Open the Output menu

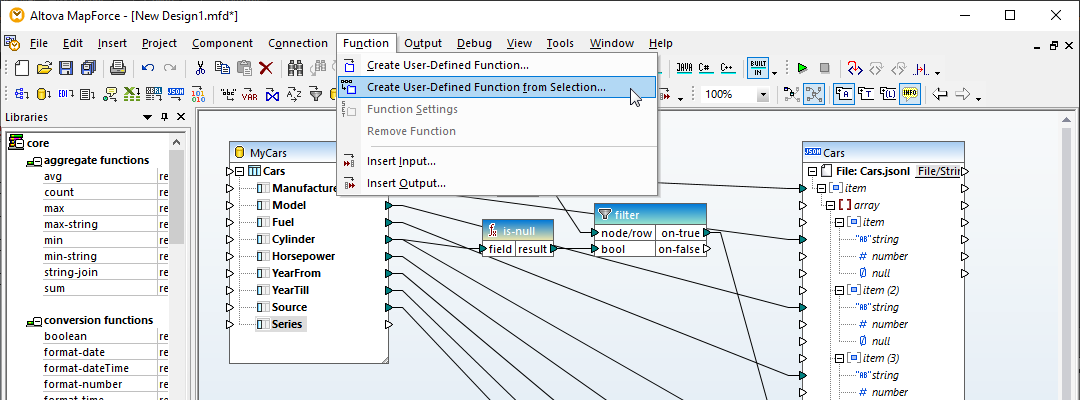tap(423, 43)
